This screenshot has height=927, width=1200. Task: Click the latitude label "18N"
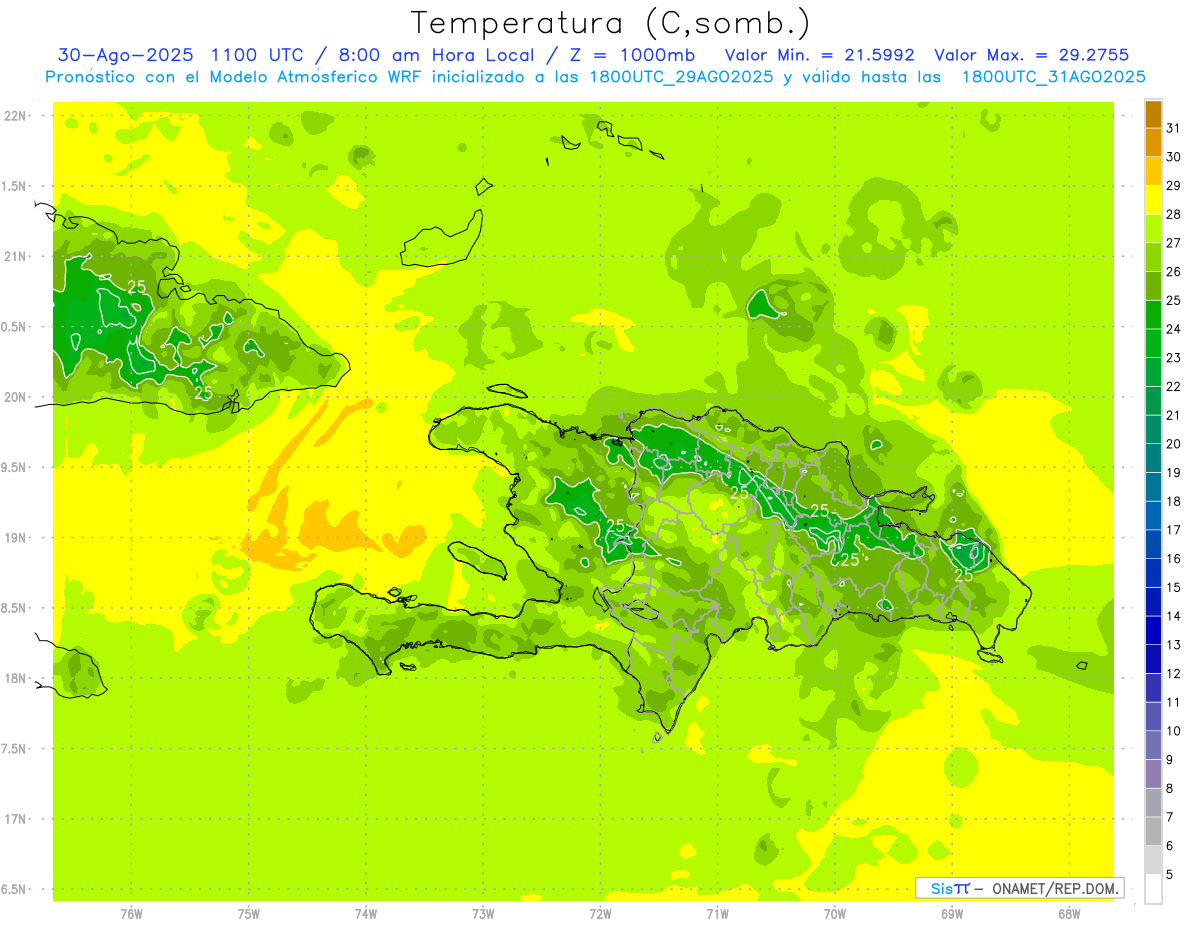point(14,679)
